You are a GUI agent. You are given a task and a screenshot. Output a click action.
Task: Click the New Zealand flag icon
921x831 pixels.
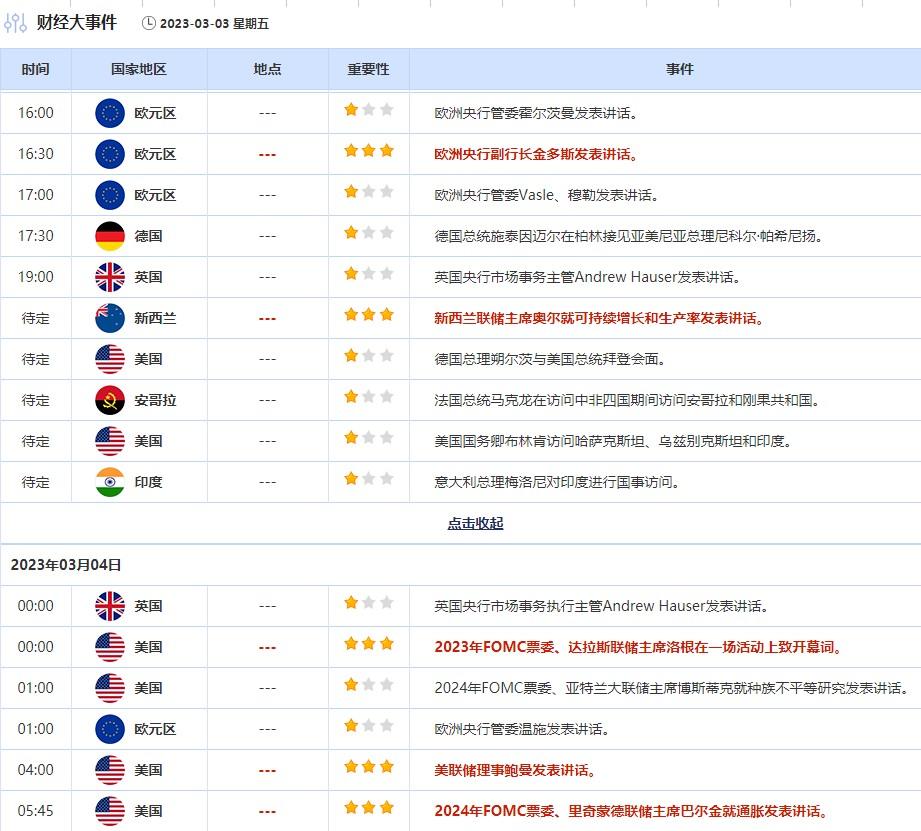click(110, 318)
